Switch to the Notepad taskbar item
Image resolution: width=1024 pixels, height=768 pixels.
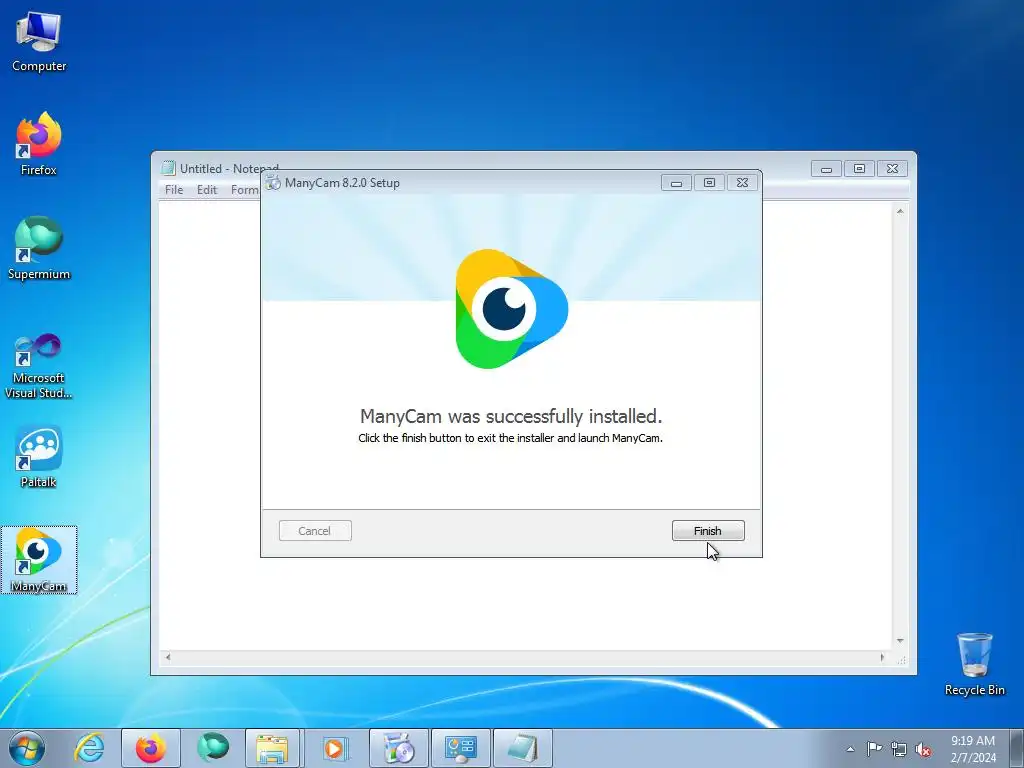pyautogui.click(x=522, y=748)
